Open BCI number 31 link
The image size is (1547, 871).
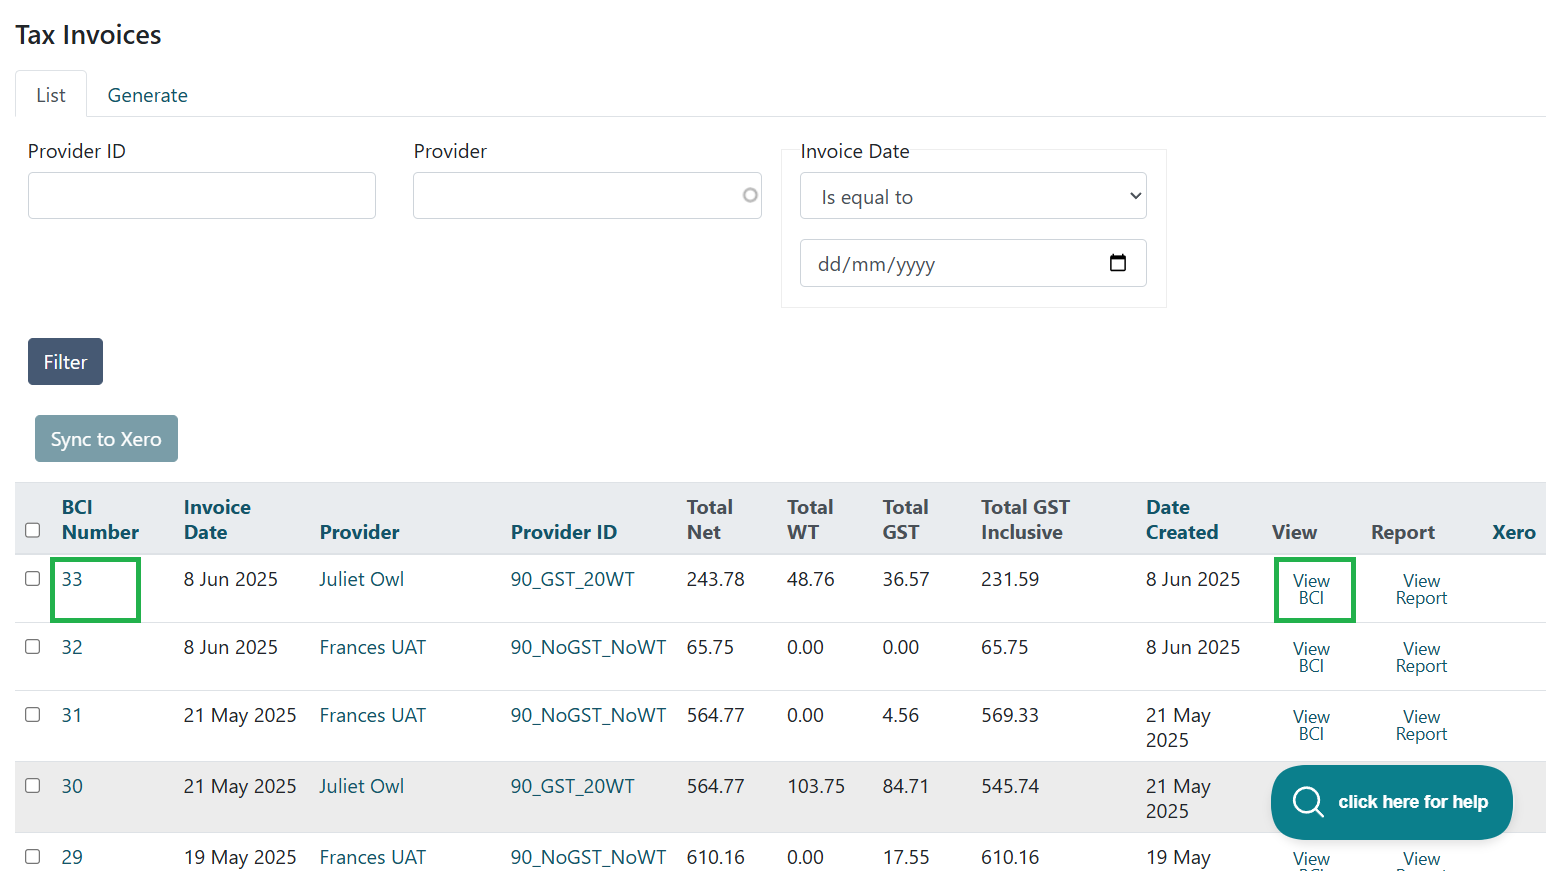click(x=72, y=715)
